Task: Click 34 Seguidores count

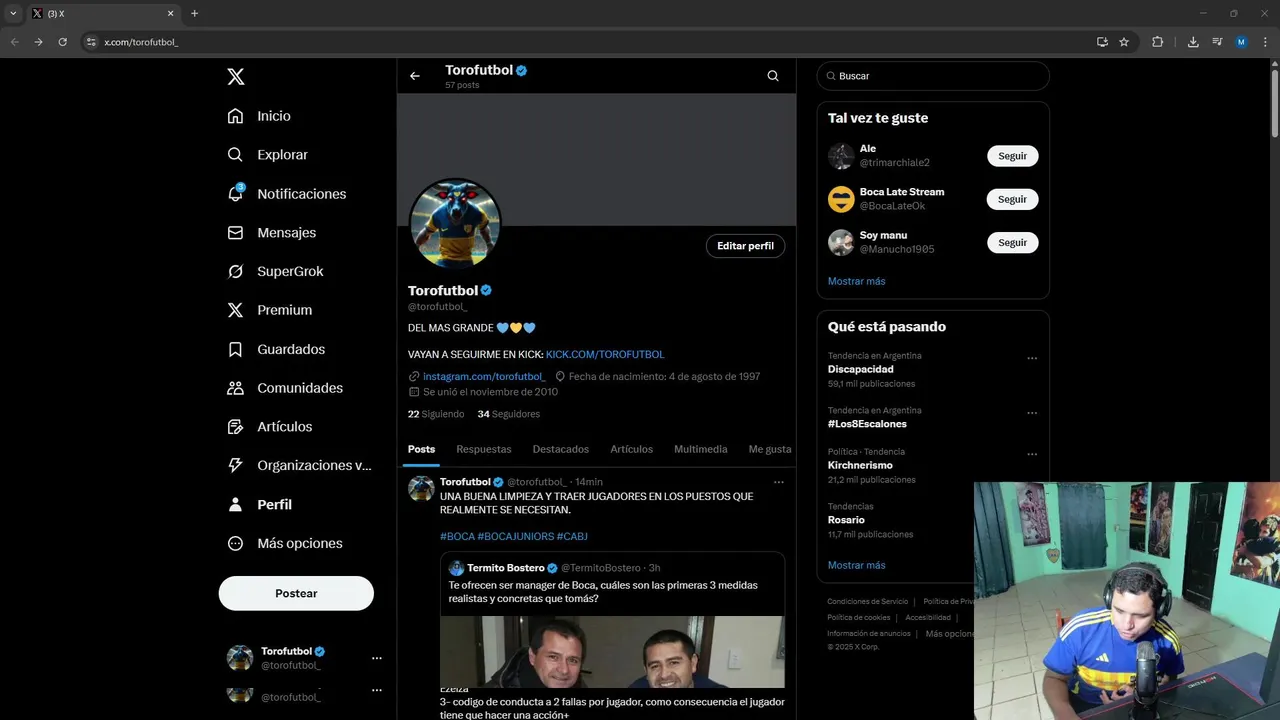Action: pyautogui.click(x=509, y=414)
